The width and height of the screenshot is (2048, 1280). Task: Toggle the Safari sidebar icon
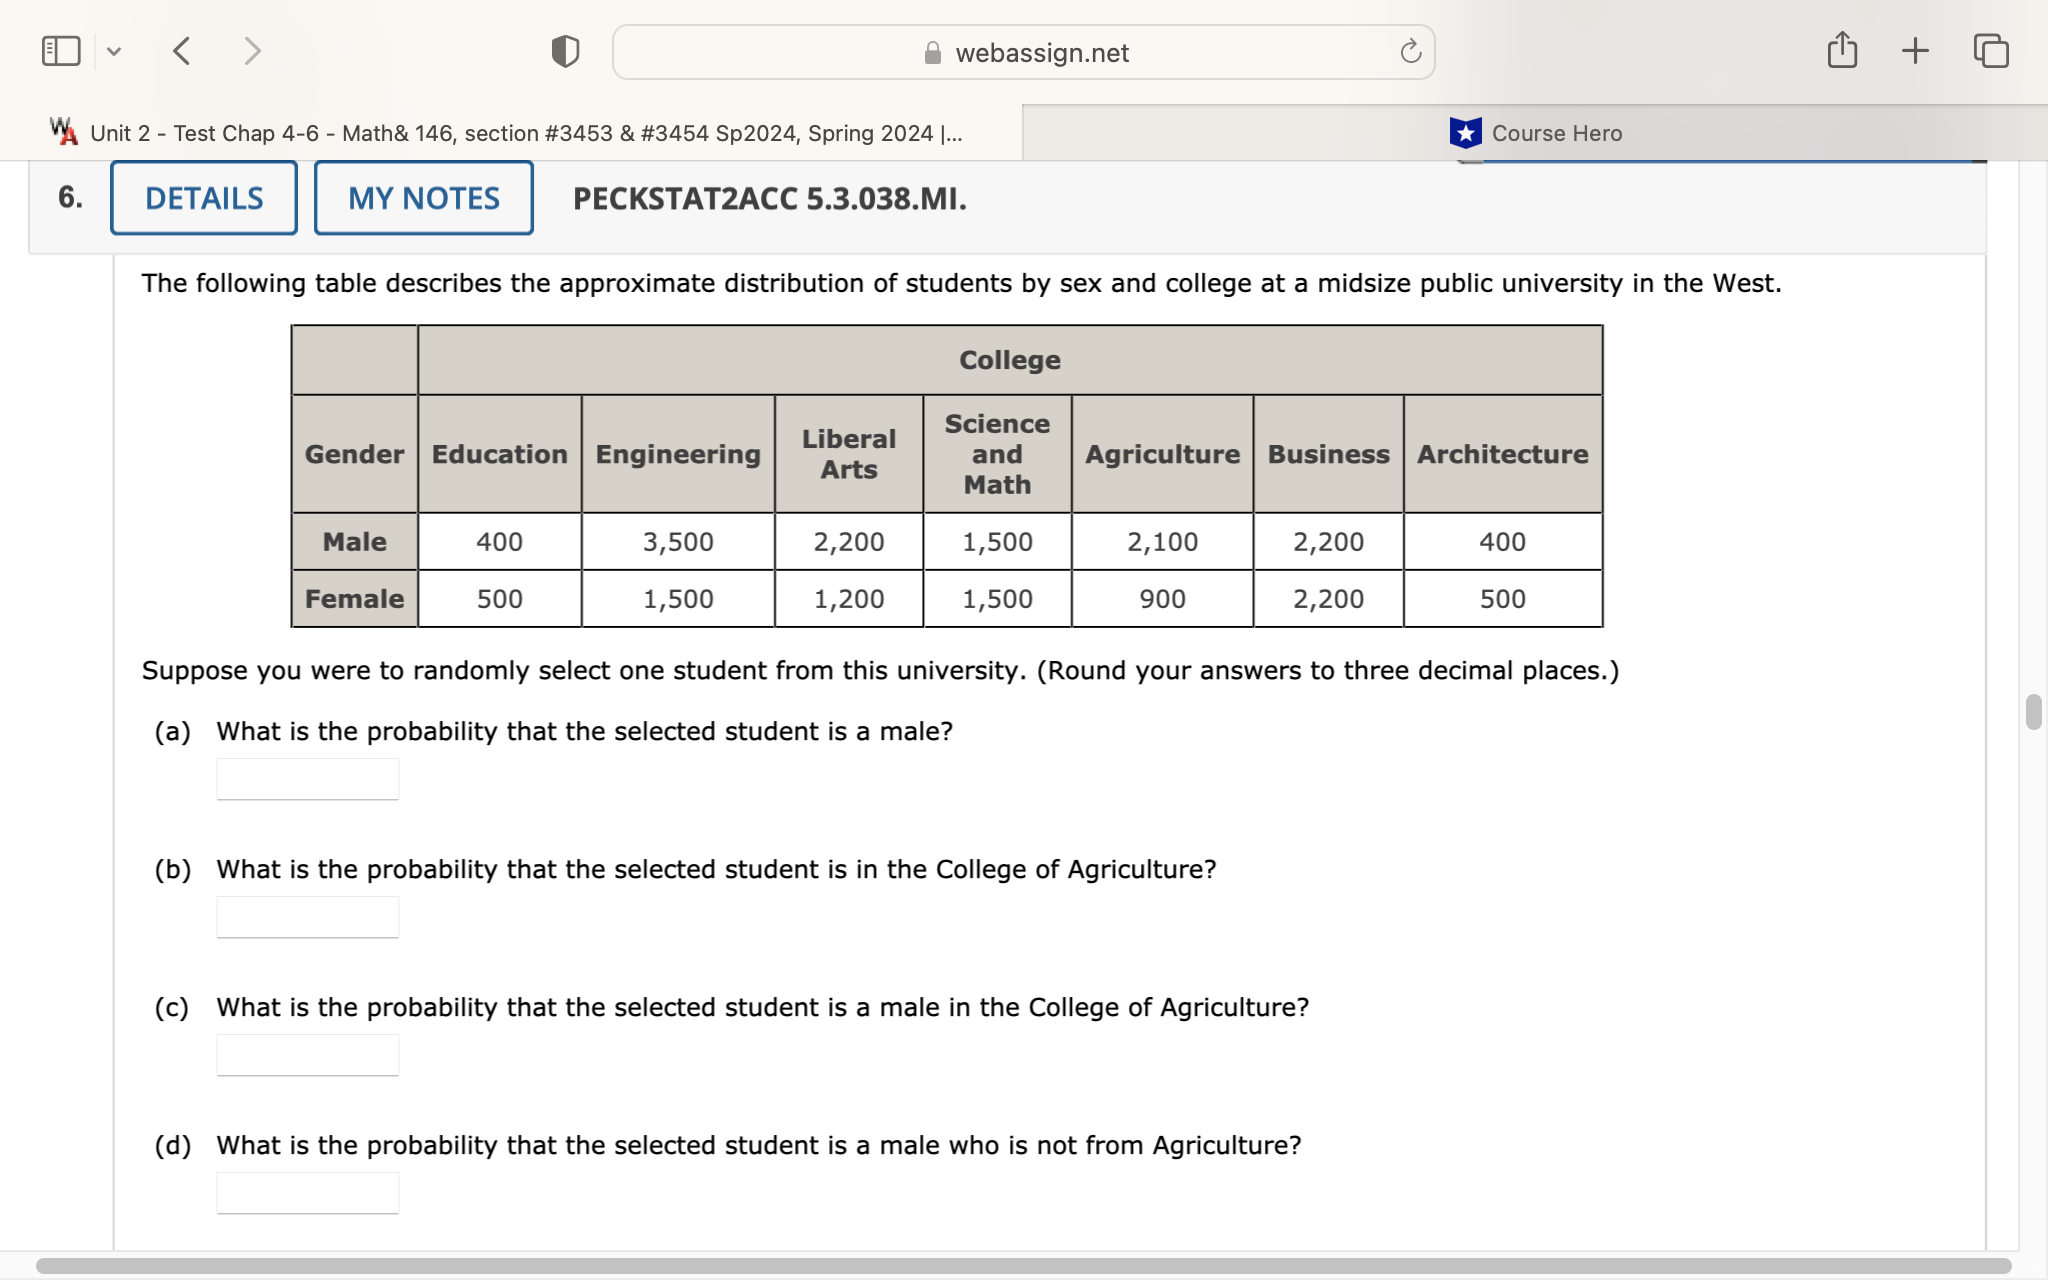(x=61, y=51)
